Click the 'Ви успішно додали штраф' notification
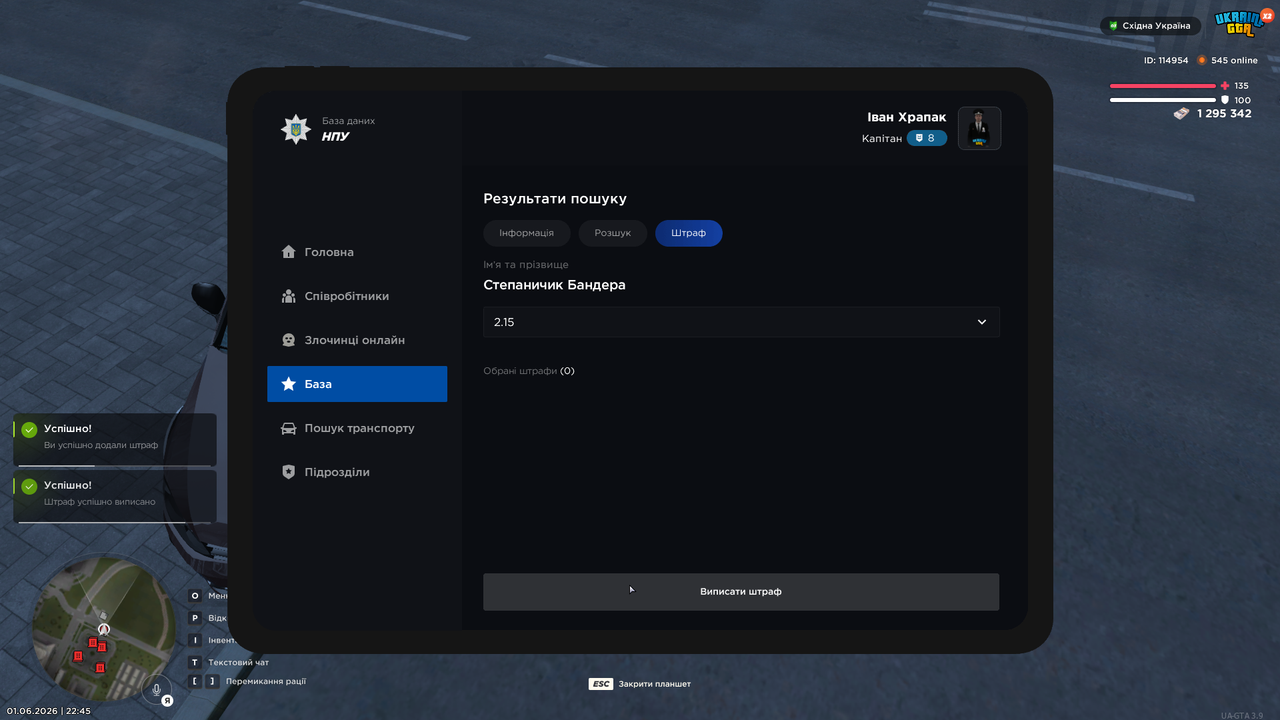1280x720 pixels. coord(115,440)
